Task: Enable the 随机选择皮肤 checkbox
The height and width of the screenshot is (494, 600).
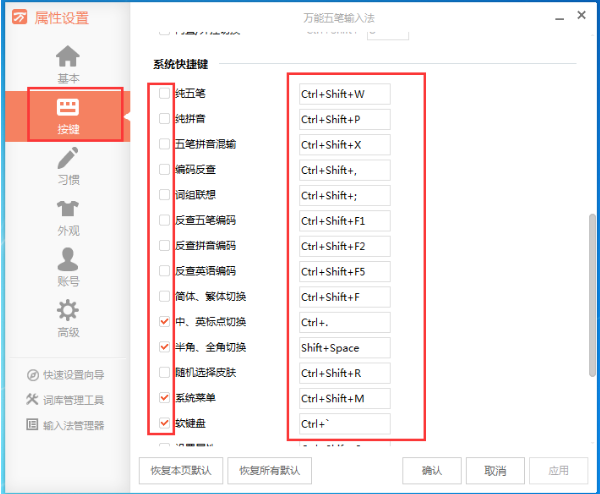Action: 164,372
